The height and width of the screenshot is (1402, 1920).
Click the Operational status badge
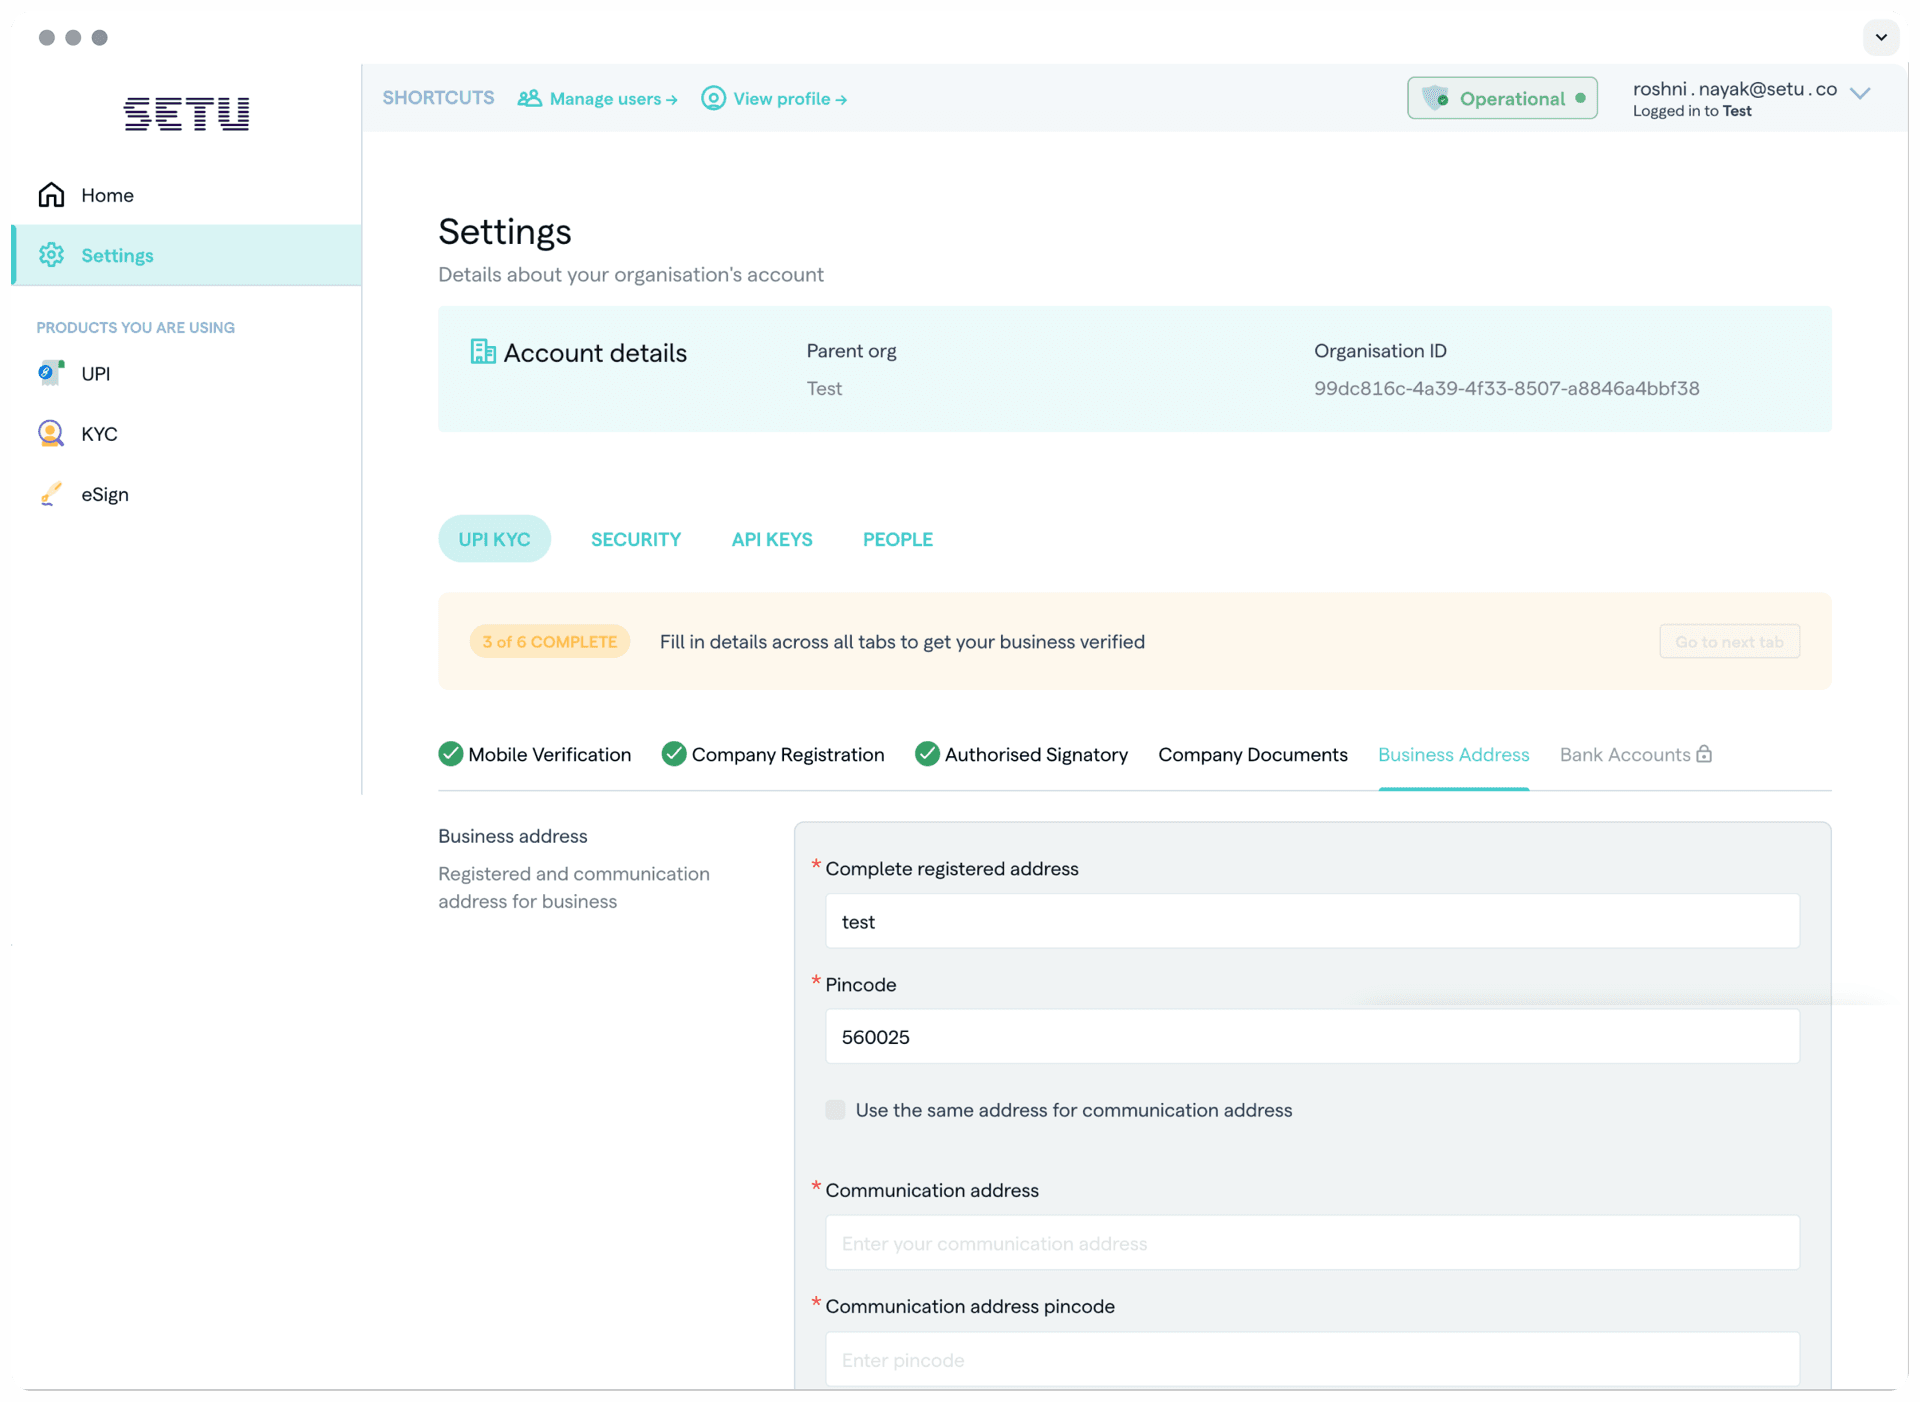tap(1502, 98)
